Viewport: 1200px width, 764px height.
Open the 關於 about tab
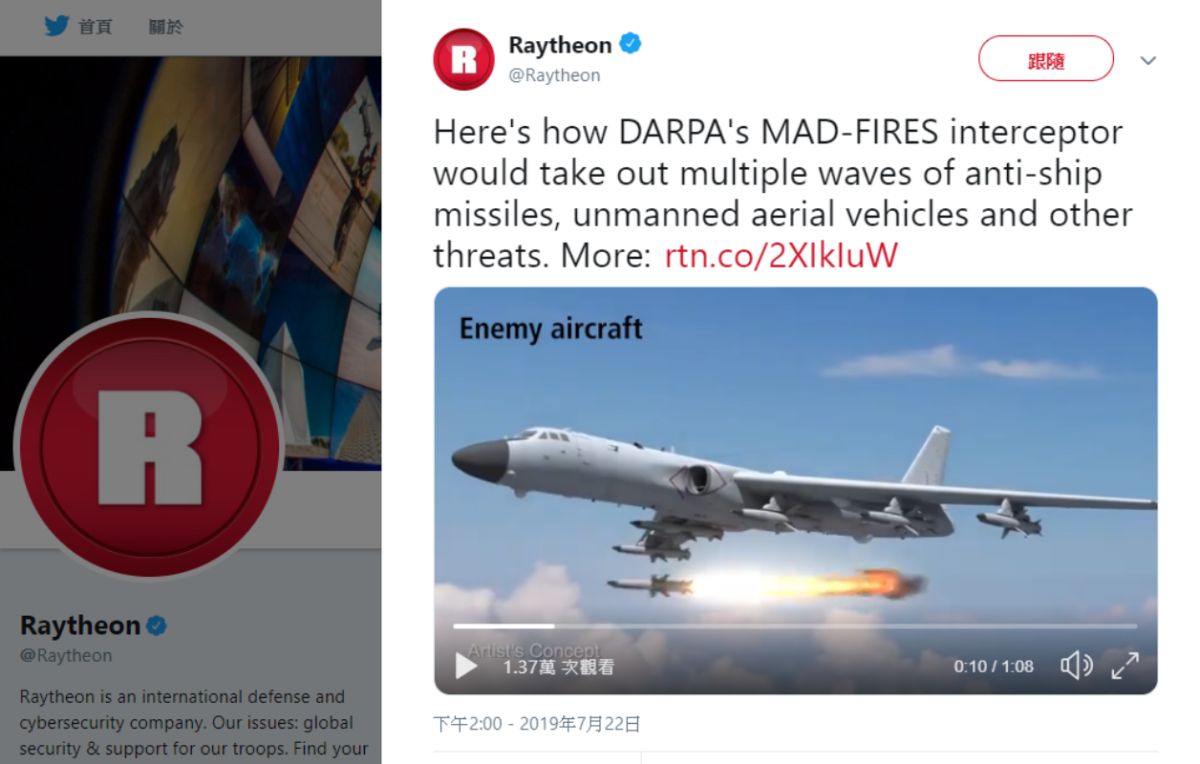166,27
